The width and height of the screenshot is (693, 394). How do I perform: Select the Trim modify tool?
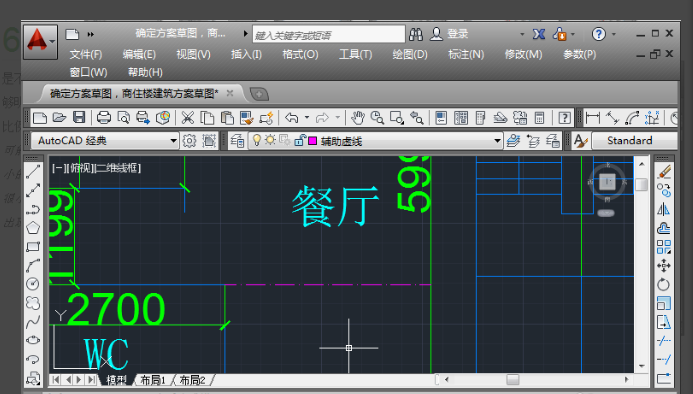pos(664,340)
